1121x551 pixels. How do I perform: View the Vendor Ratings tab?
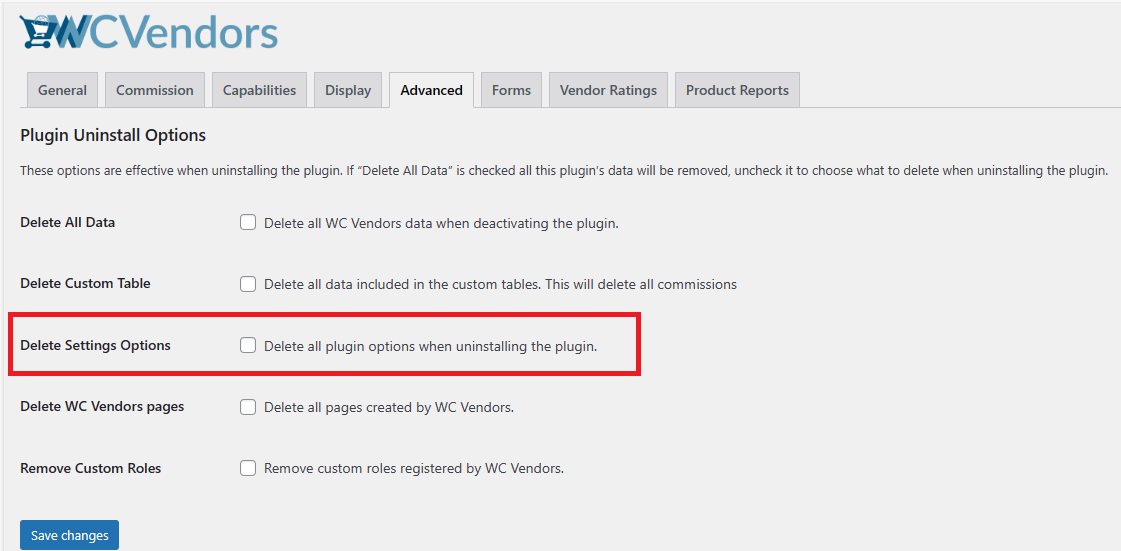tap(608, 90)
